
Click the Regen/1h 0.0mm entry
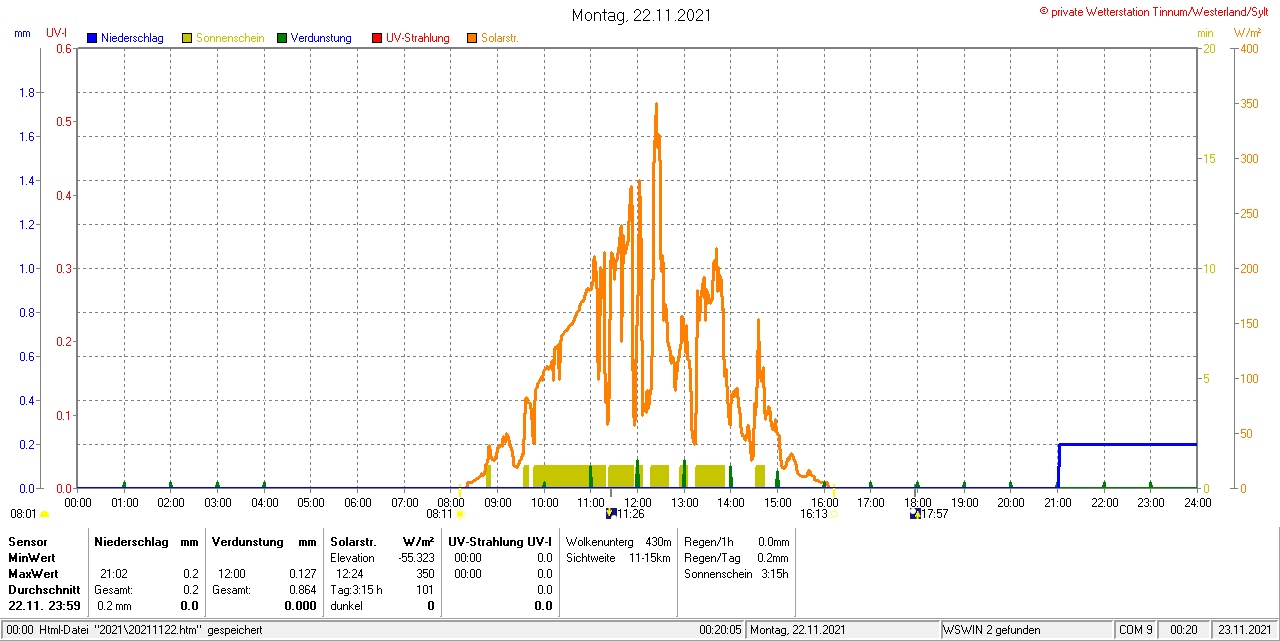click(x=736, y=541)
